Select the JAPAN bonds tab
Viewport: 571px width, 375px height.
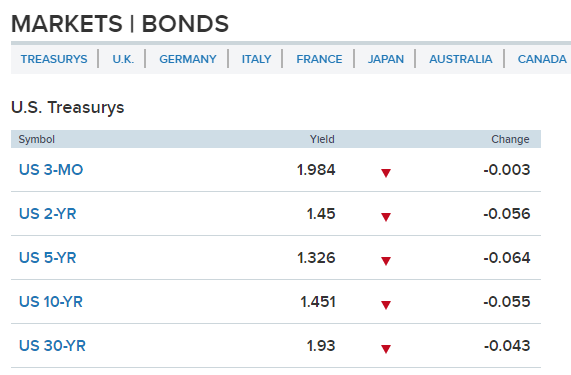click(386, 59)
